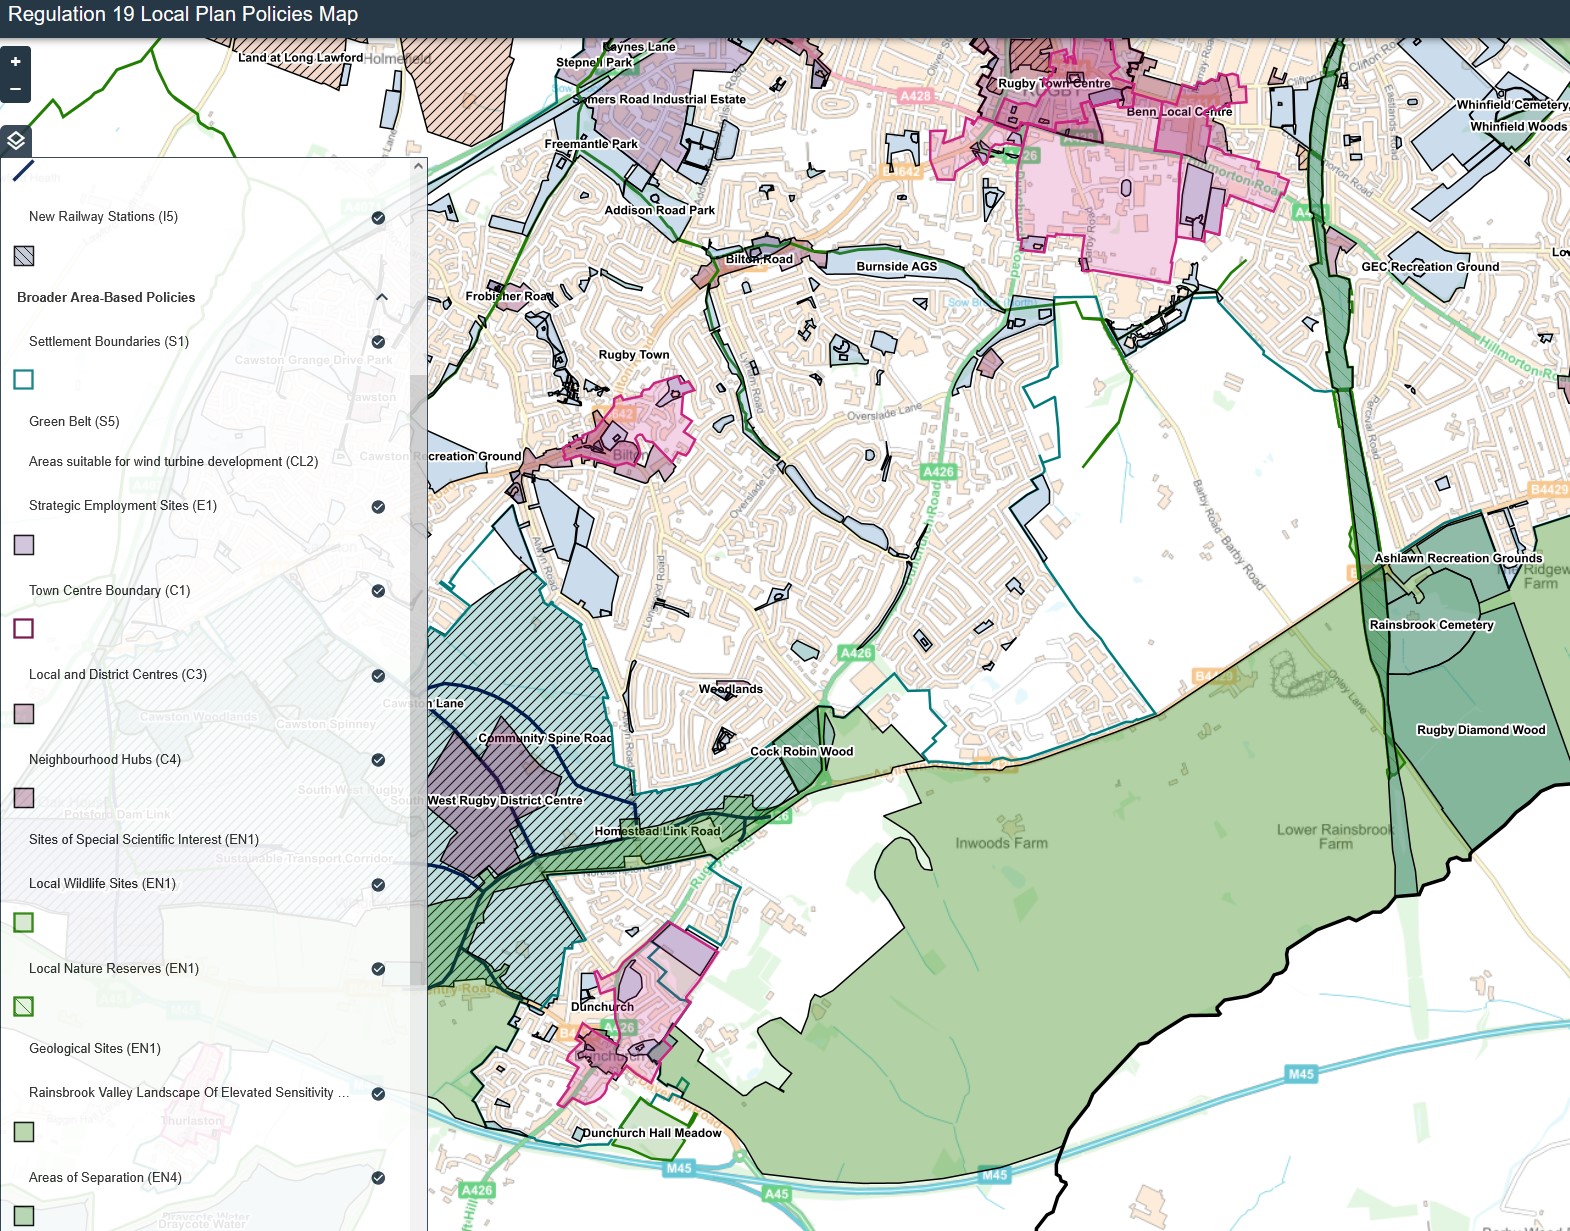Viewport: 1570px width, 1231px height.
Task: Toggle Settlement Boundaries (S1) layer checkbox
Action: (x=378, y=342)
